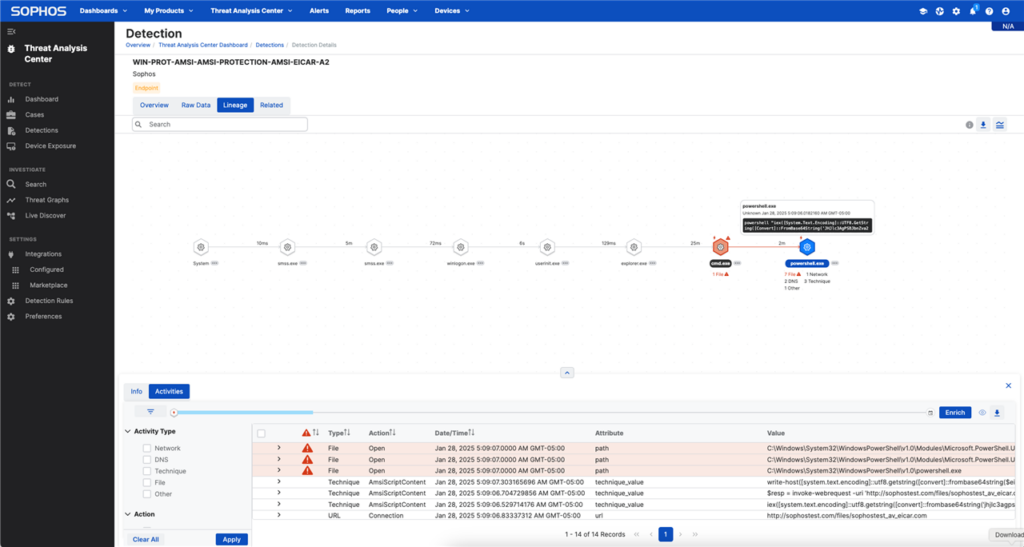Click the download icon above the lineage graph

click(x=983, y=125)
